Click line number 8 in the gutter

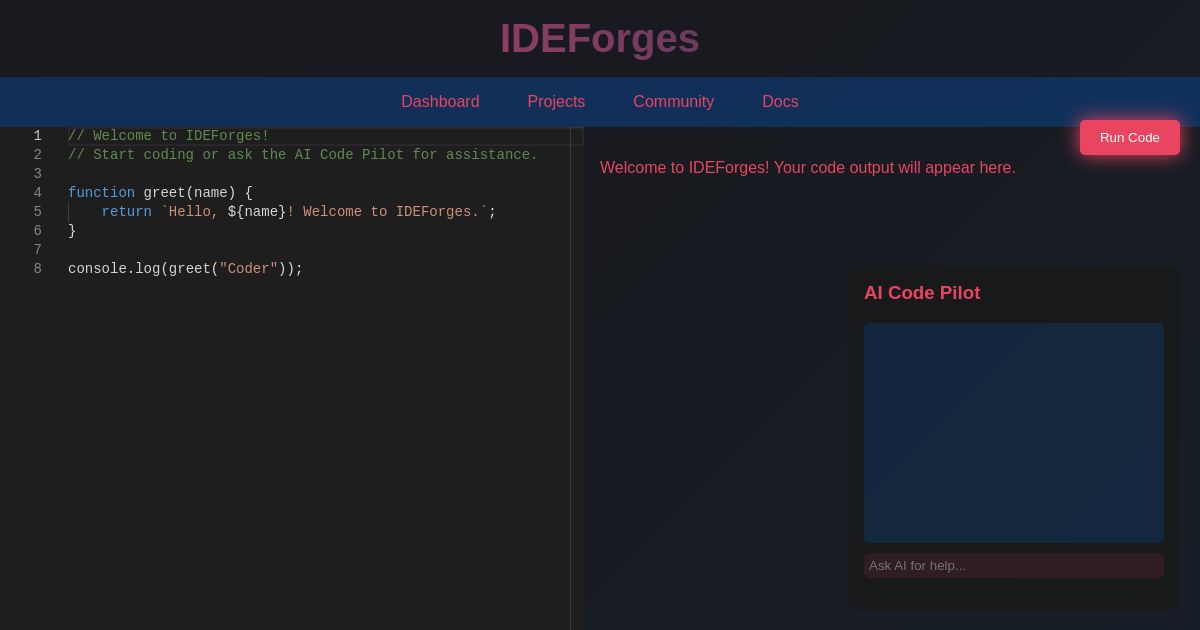(38, 269)
